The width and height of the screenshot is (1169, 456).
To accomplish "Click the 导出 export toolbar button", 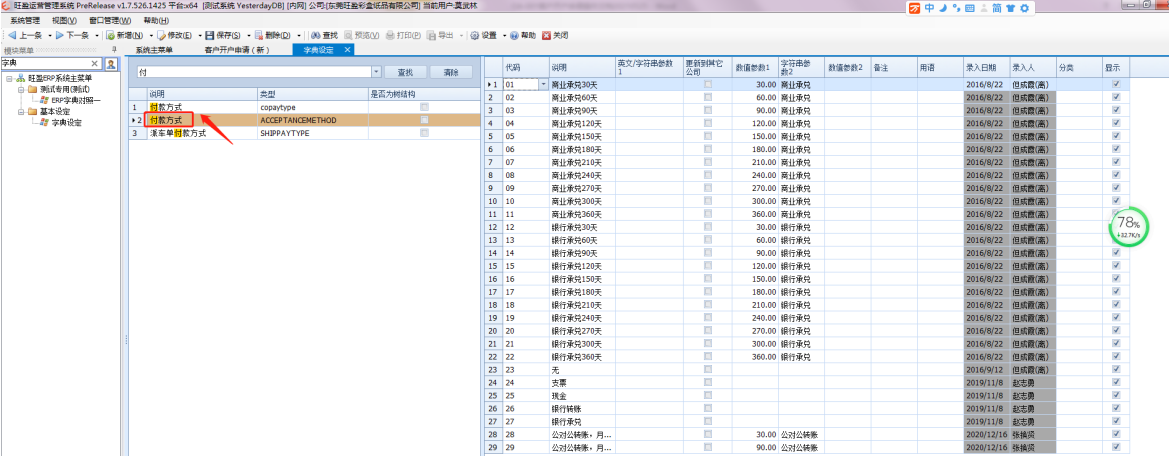I will click(441, 35).
